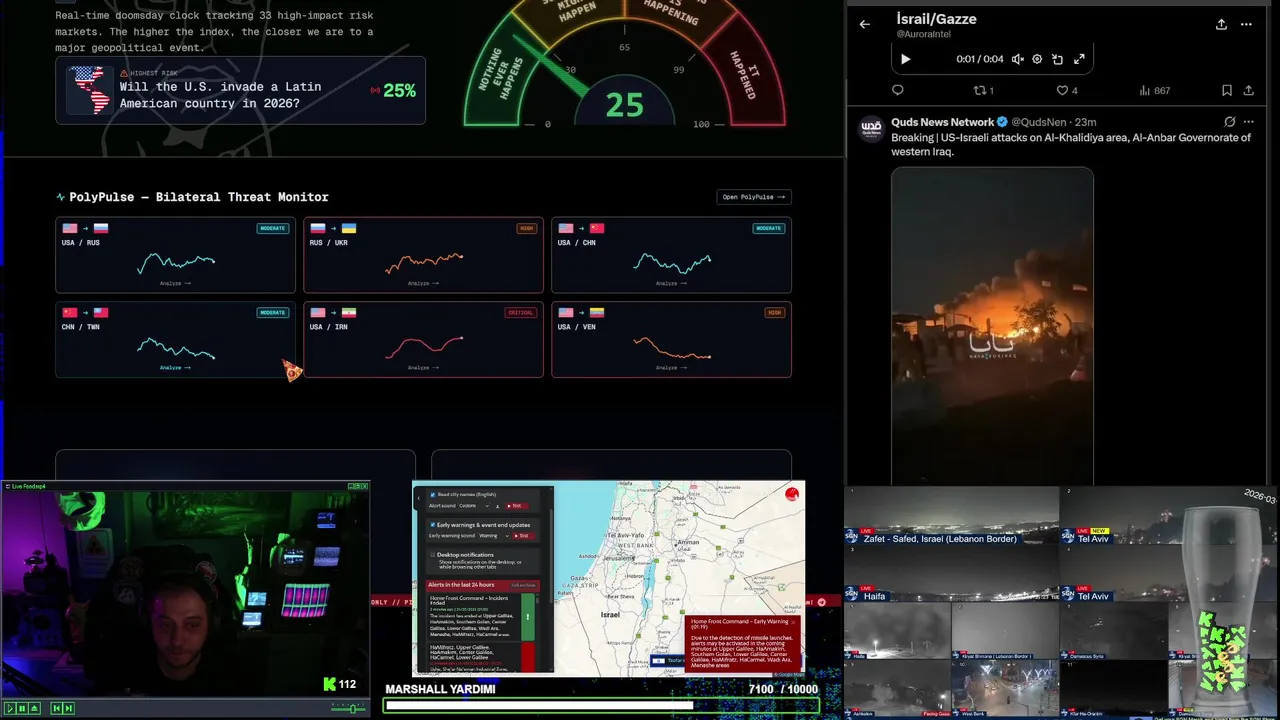The width and height of the screenshot is (1280, 720).
Task: Click Test next to Alert sound
Action: 516,506
